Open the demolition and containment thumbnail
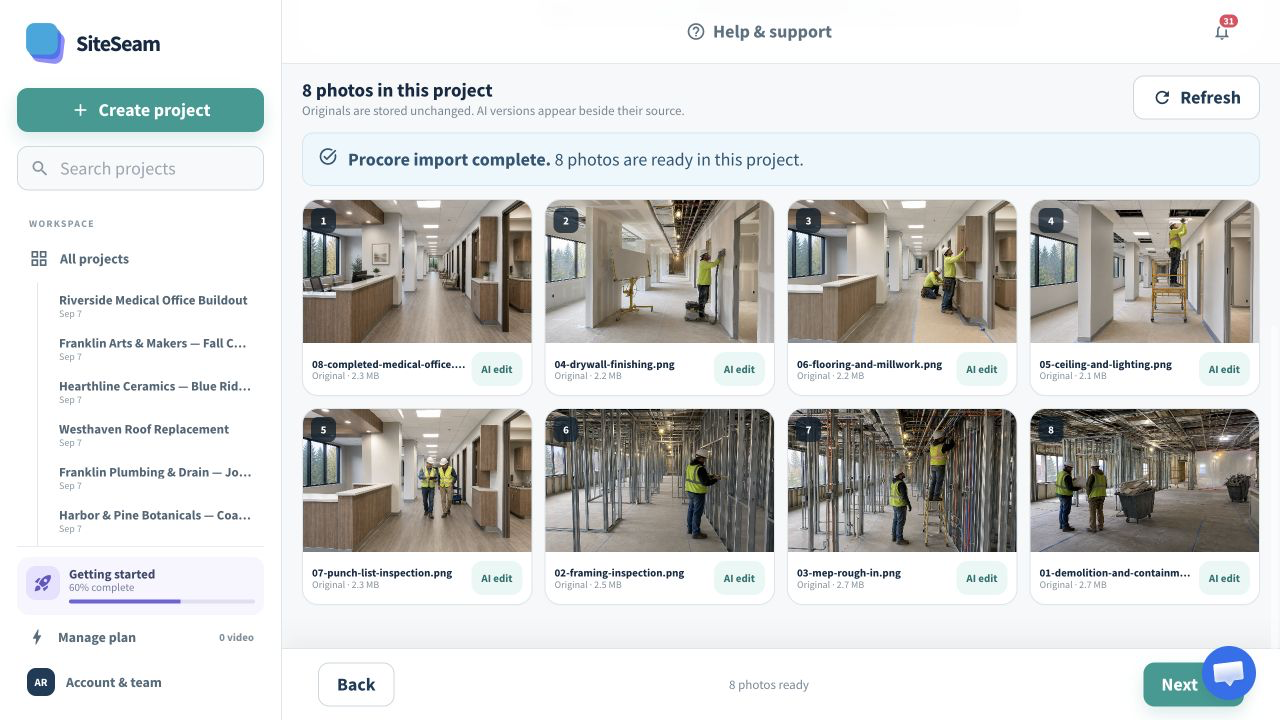The width and height of the screenshot is (1280, 720). click(x=1144, y=480)
